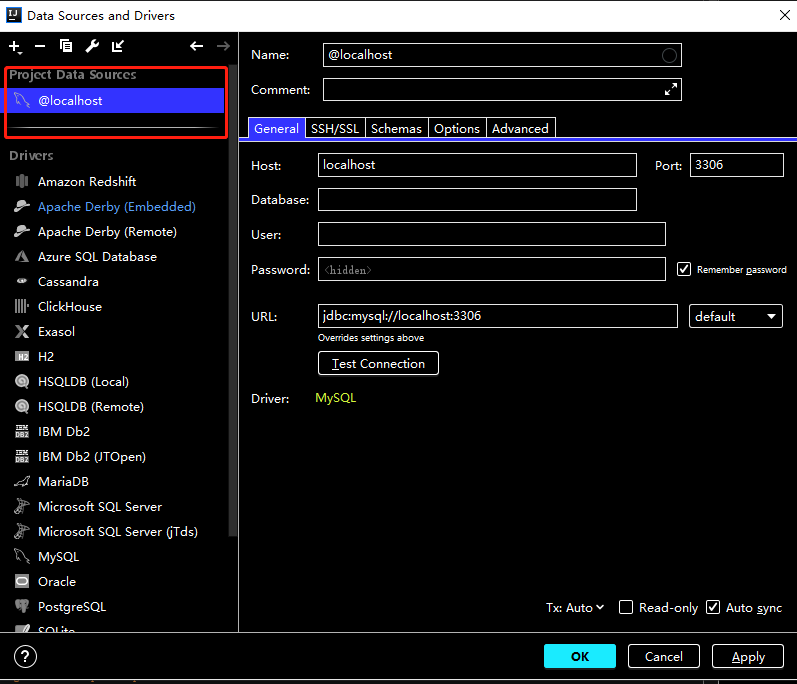Go forward with the right arrow icon
Image resolution: width=797 pixels, height=684 pixels.
click(223, 46)
